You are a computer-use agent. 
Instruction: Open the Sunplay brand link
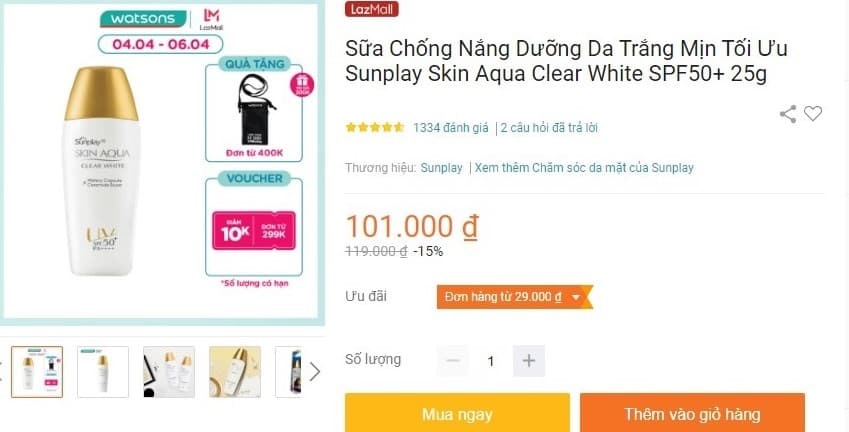click(x=441, y=168)
